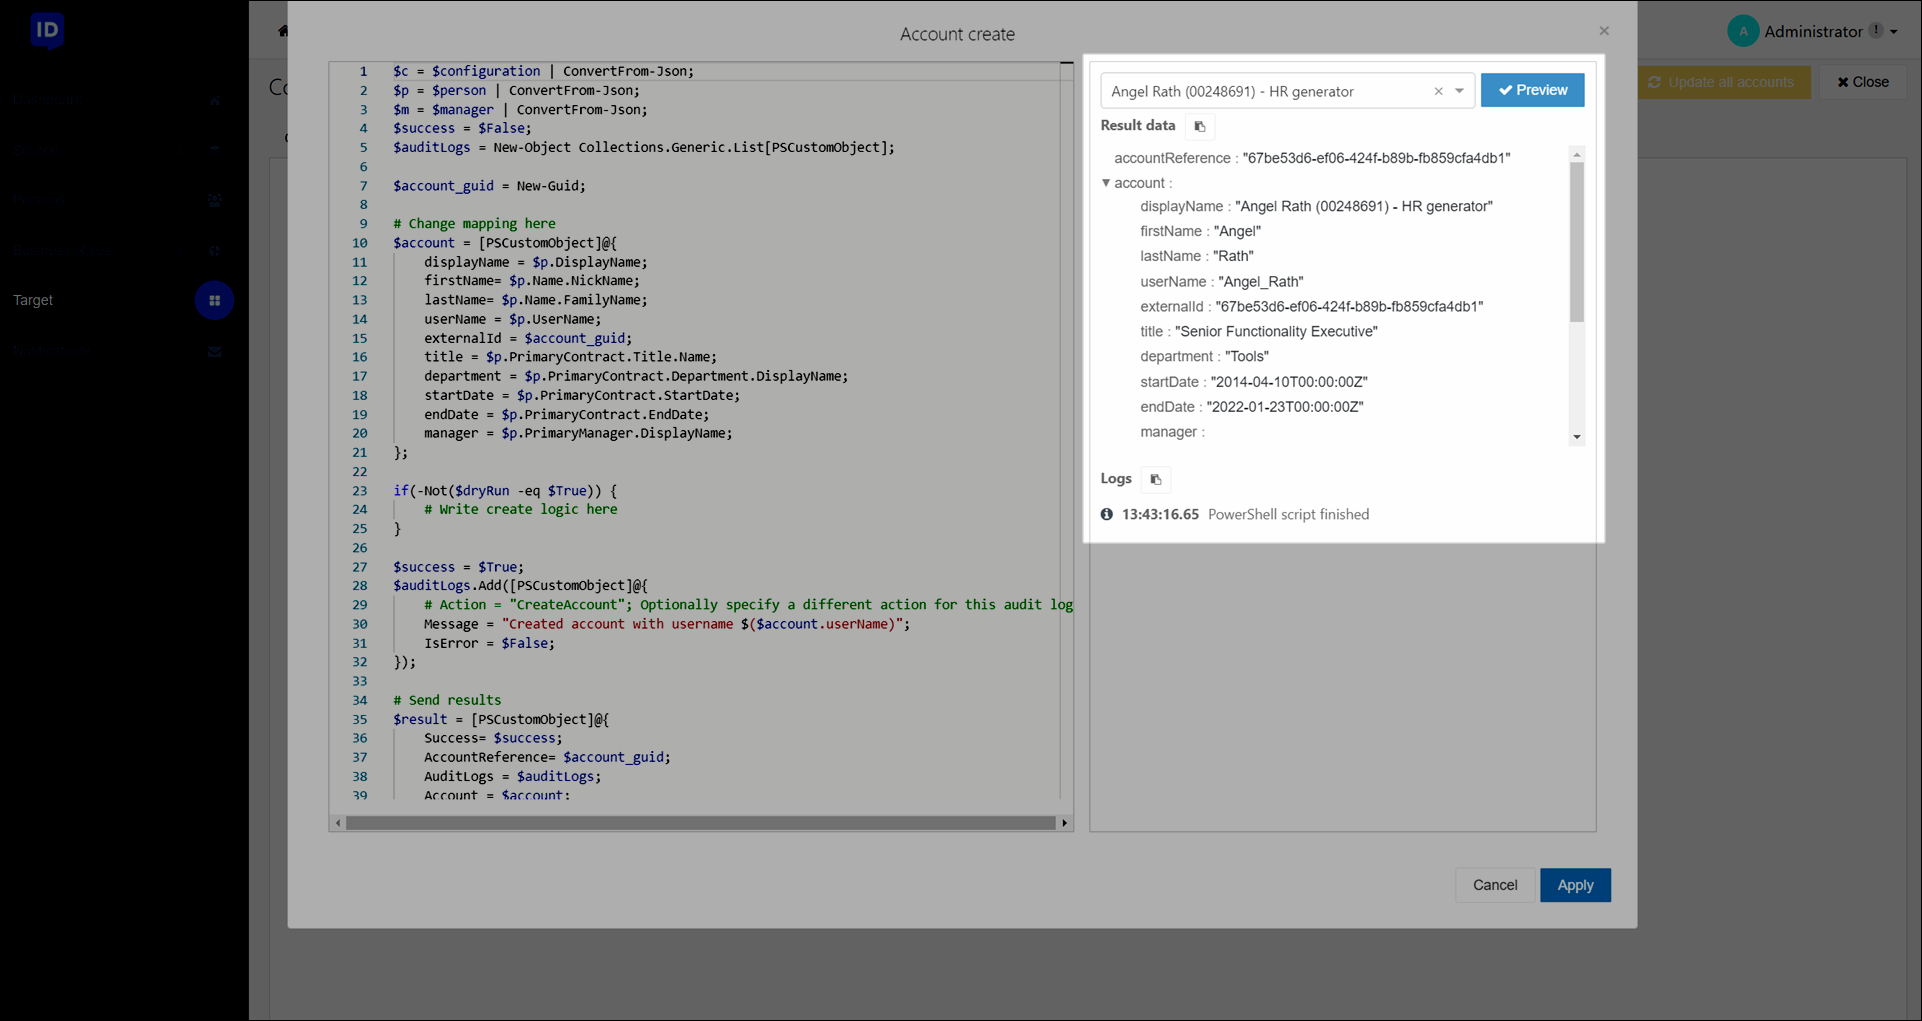The width and height of the screenshot is (1922, 1021).
Task: Click the firstName "Angel" row
Action: tap(1200, 231)
